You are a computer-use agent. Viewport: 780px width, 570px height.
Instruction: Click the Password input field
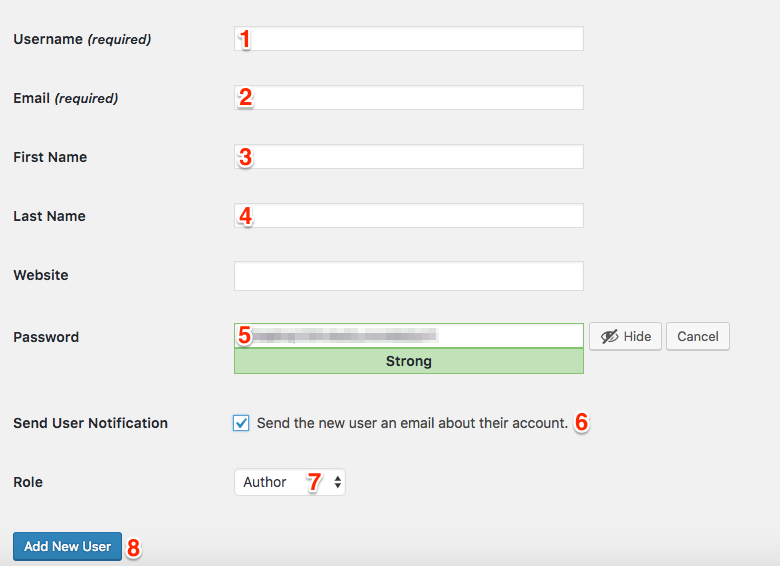409,336
